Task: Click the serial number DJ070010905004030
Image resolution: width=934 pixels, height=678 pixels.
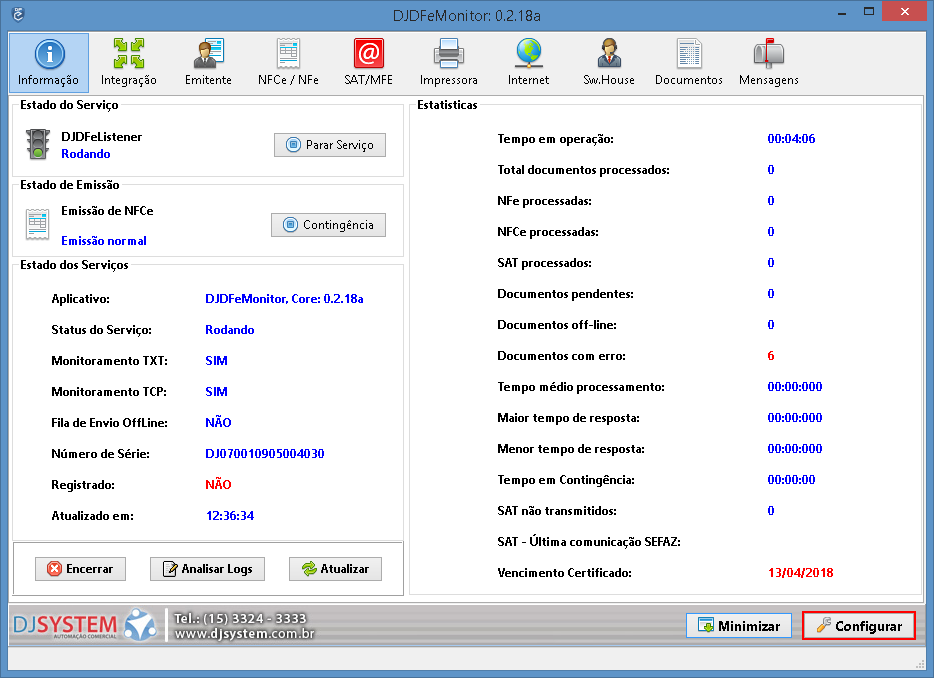Action: tap(264, 453)
